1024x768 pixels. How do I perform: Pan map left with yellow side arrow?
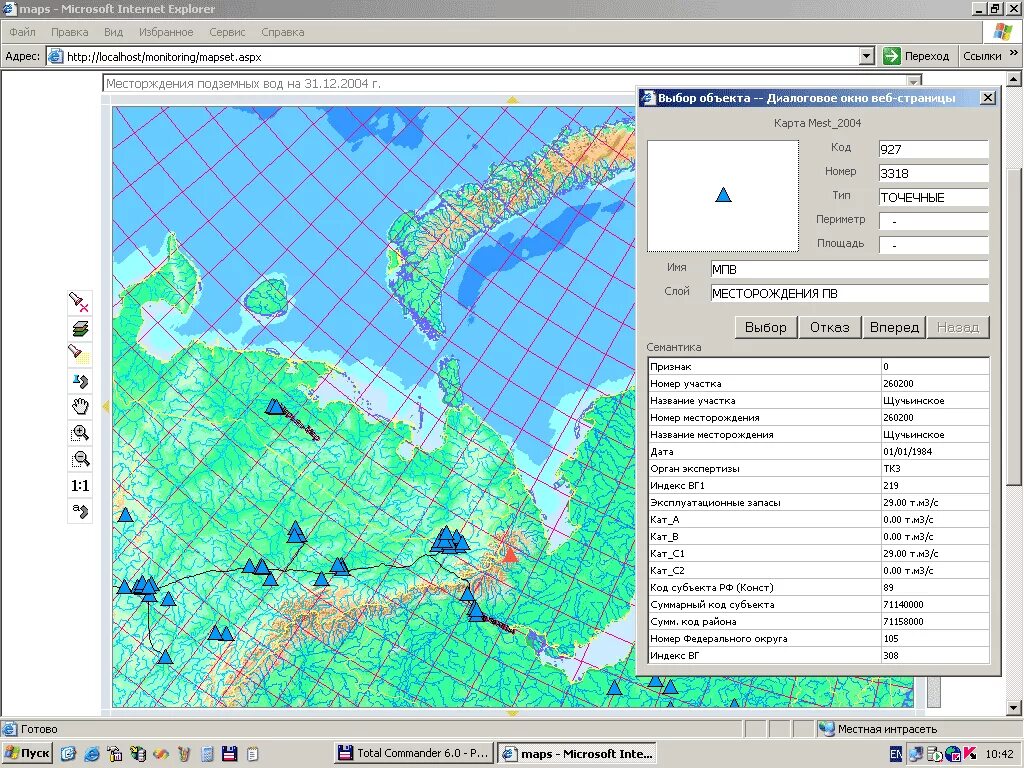point(106,407)
